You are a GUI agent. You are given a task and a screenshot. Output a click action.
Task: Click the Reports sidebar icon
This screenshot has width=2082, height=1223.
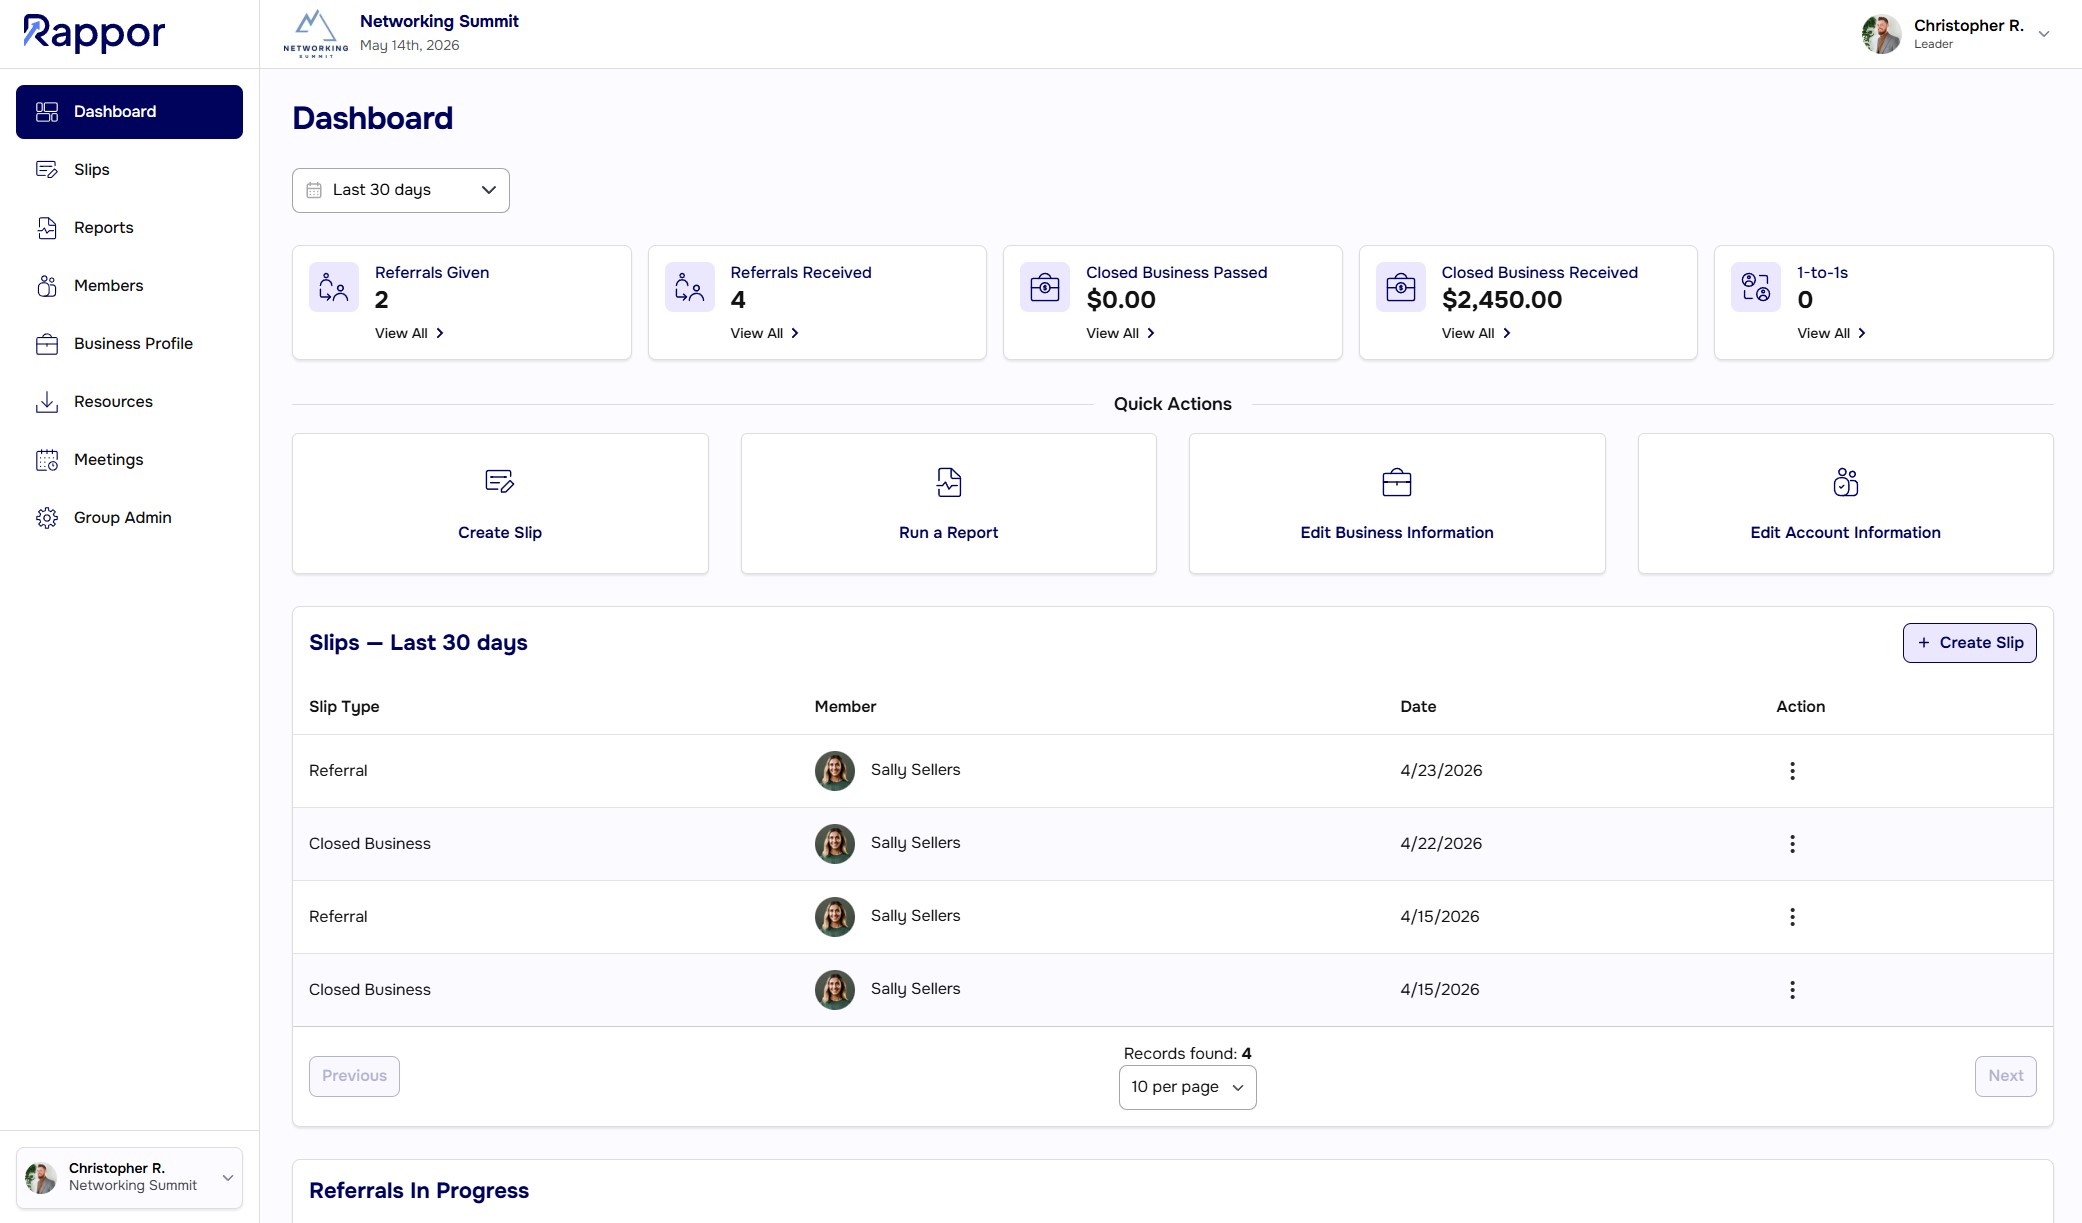click(x=47, y=228)
